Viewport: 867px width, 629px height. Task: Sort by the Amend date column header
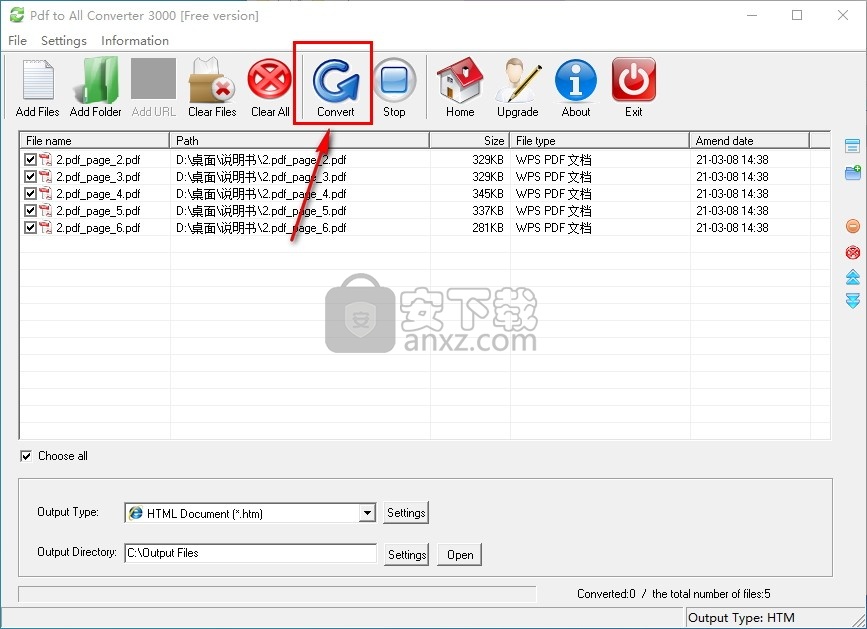tap(750, 140)
